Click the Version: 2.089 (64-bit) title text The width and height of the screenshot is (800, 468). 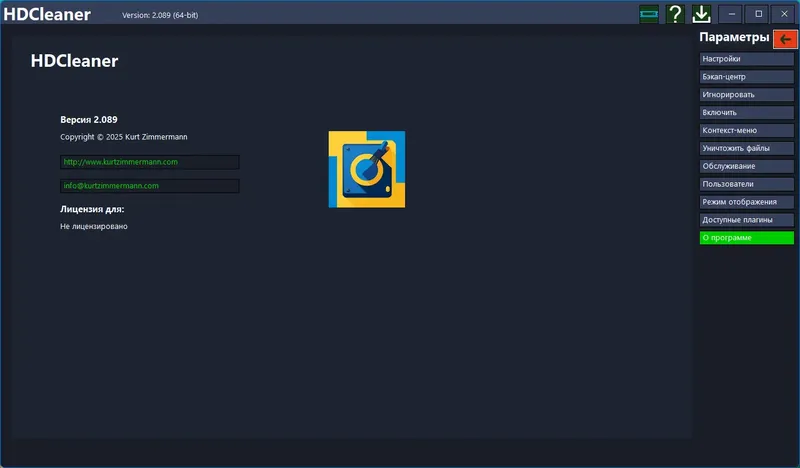pyautogui.click(x=160, y=15)
